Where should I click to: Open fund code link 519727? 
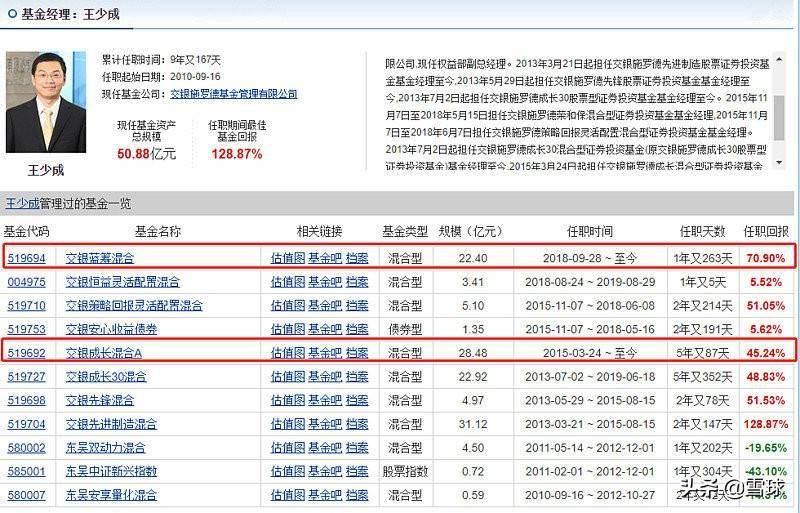[x=27, y=377]
